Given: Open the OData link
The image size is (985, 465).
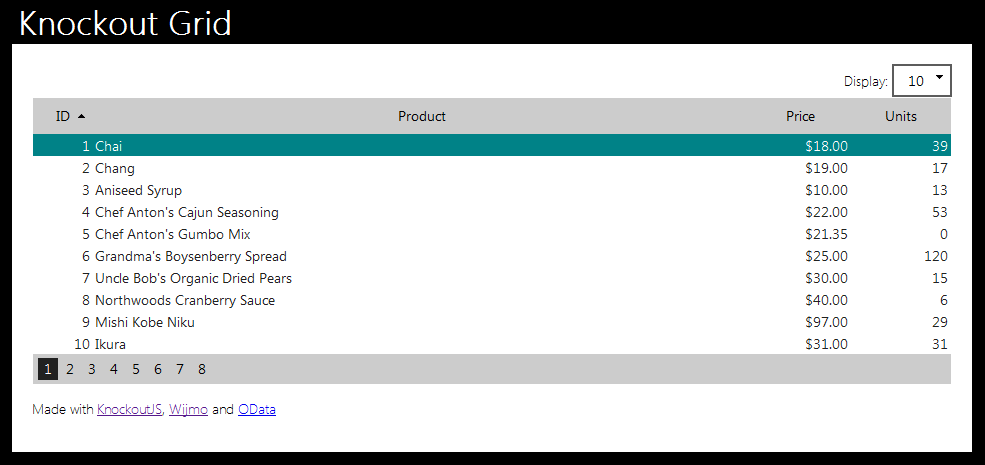Looking at the screenshot, I should point(257,410).
